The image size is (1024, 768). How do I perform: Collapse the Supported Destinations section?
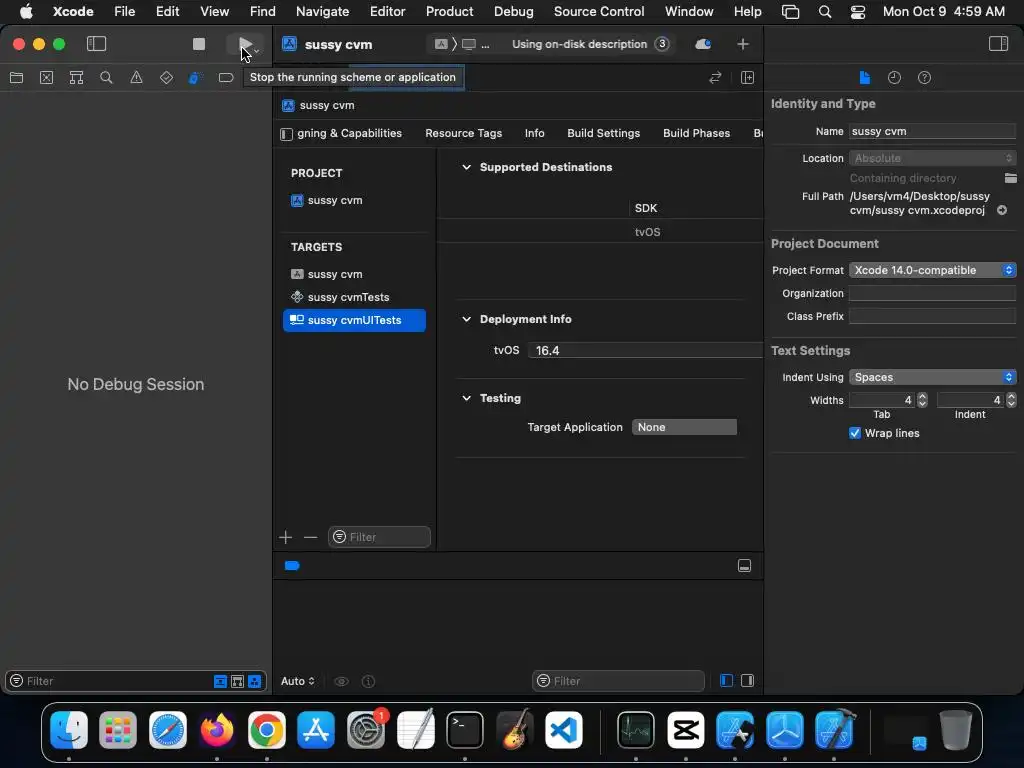coord(466,167)
